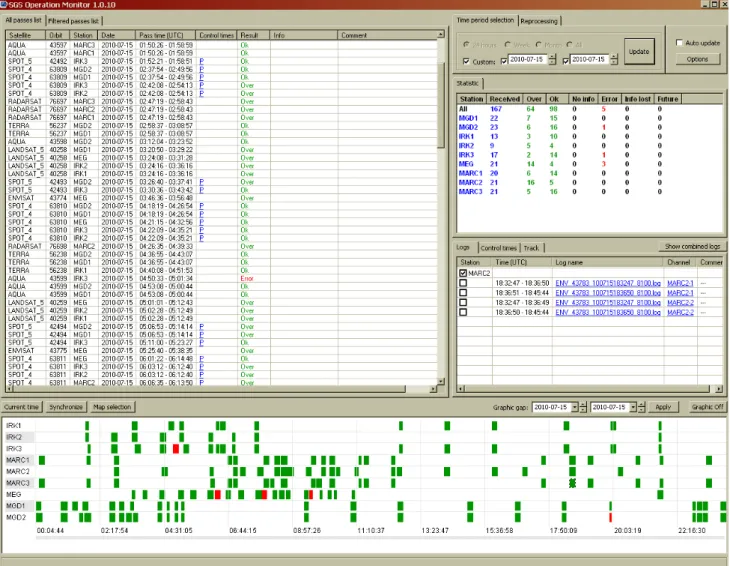Click the passes list vertical scrollbar
Screen dimensions: 730x566
tap(441, 209)
